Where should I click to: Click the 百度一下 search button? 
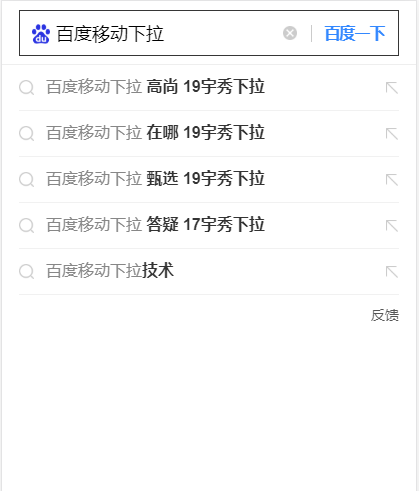click(x=355, y=33)
